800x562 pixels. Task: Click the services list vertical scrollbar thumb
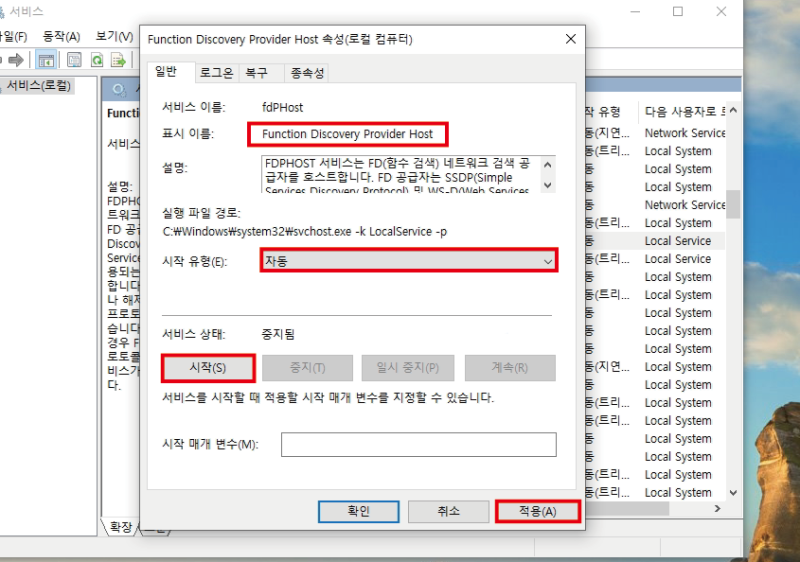[733, 204]
